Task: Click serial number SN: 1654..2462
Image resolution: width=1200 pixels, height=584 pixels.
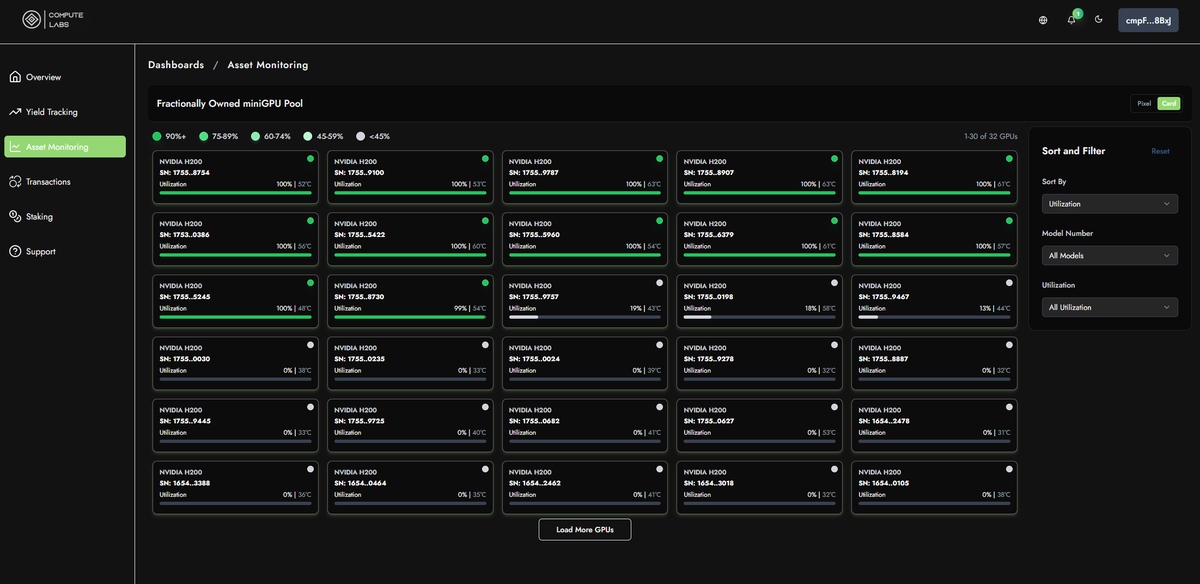Action: 534,483
